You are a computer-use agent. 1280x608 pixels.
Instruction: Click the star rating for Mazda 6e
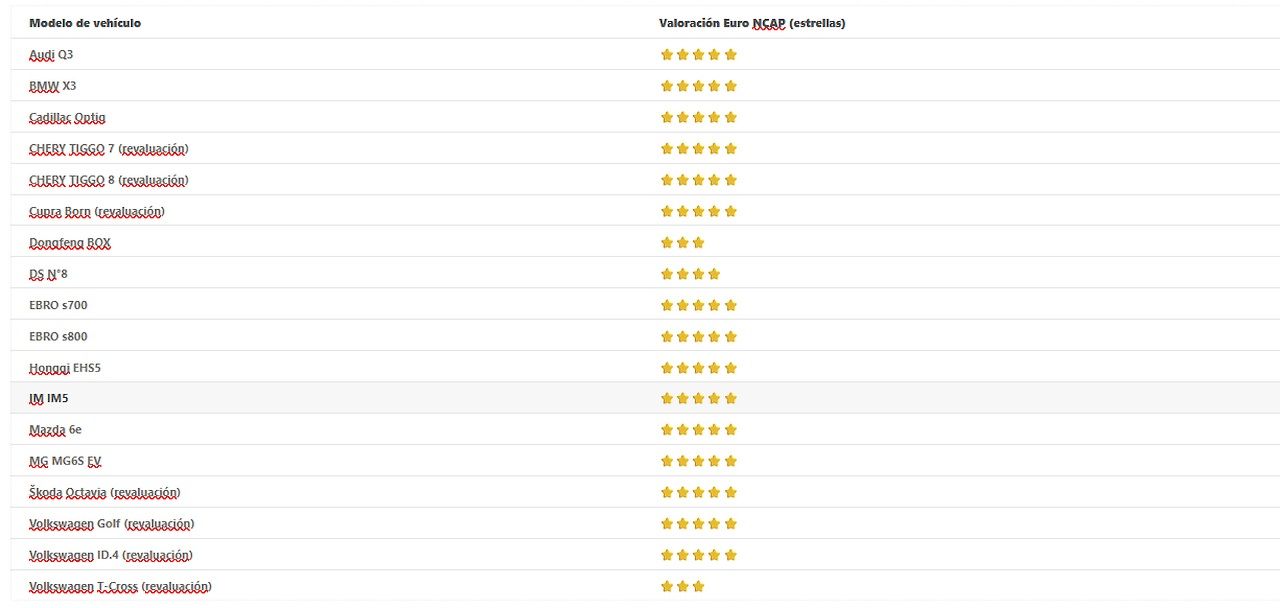(x=698, y=430)
